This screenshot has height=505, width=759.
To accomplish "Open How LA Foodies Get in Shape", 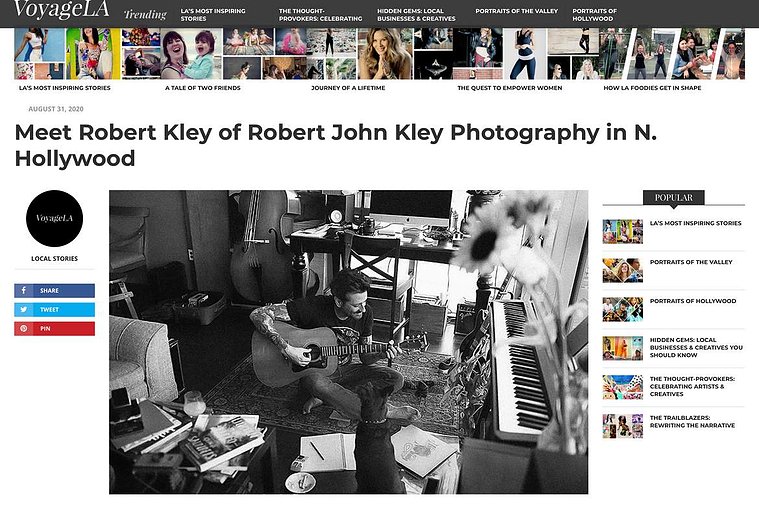I will click(652, 88).
